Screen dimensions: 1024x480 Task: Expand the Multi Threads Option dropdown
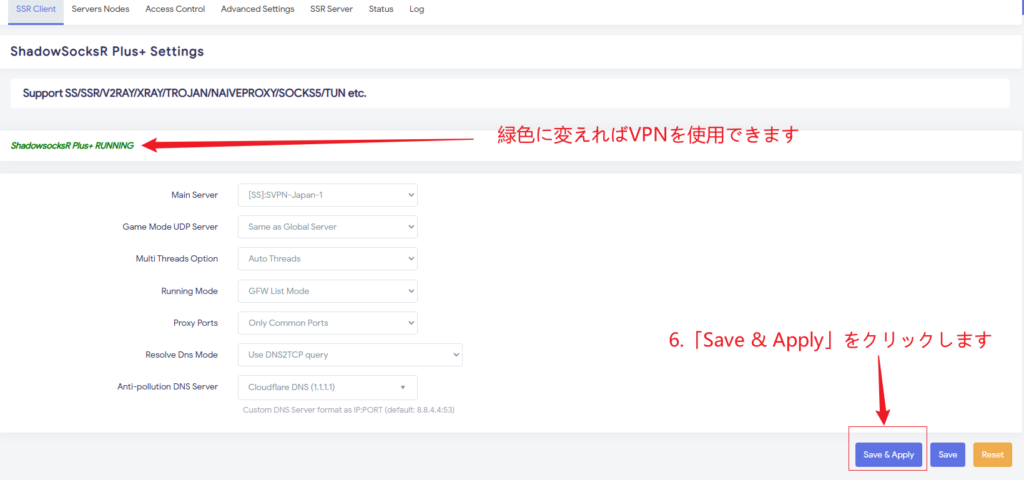click(x=327, y=259)
